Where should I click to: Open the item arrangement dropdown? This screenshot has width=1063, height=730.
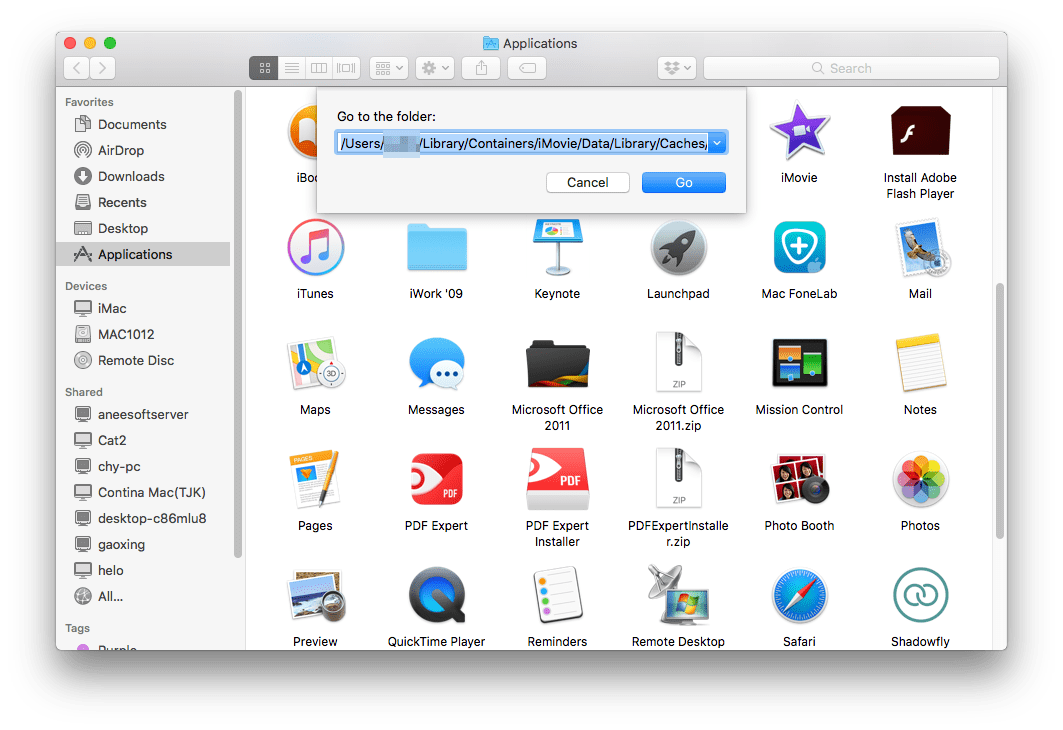(388, 68)
